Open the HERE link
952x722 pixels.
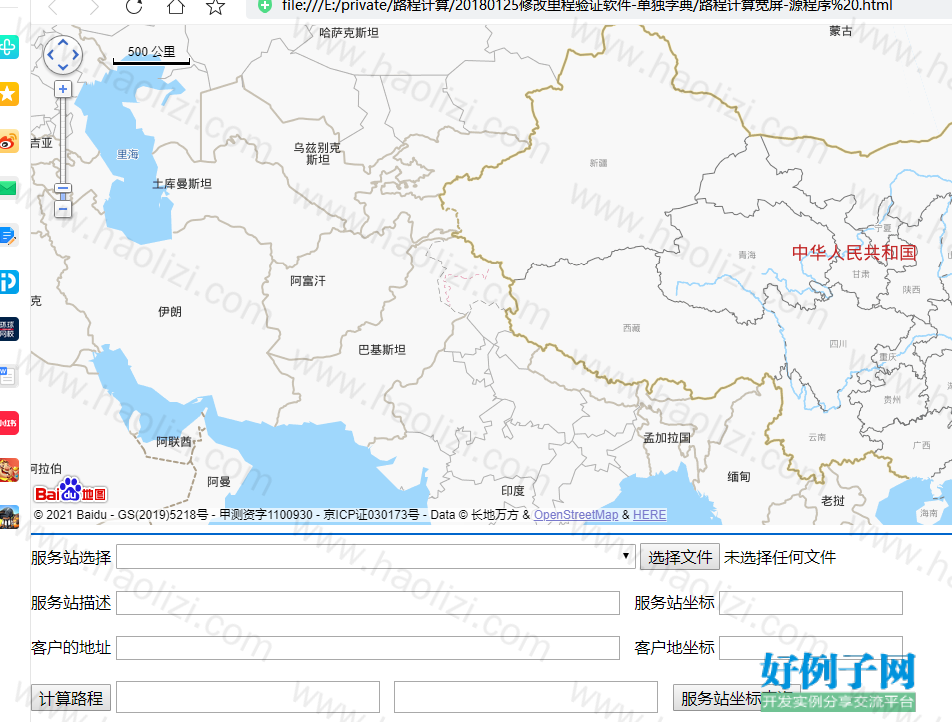pos(649,515)
